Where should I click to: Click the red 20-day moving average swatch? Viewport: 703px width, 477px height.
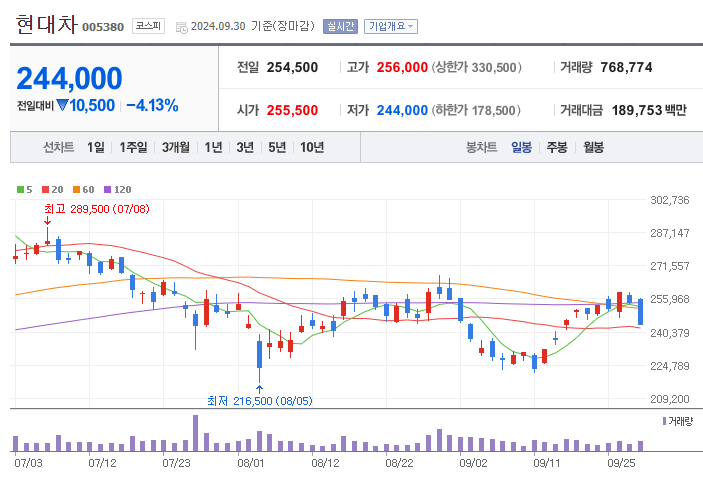(x=45, y=190)
